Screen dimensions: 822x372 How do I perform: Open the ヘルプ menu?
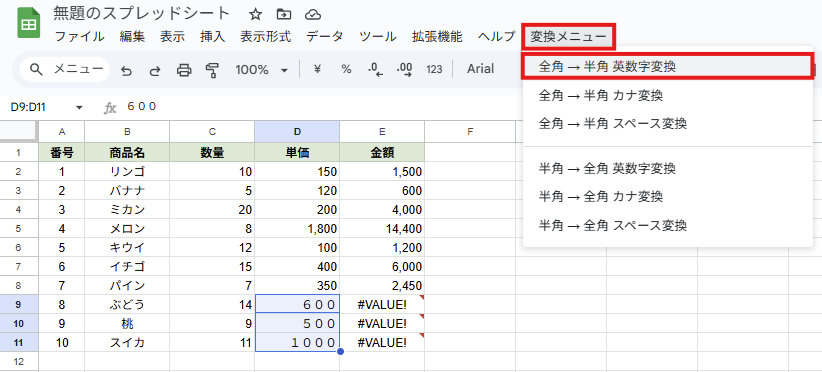point(497,37)
